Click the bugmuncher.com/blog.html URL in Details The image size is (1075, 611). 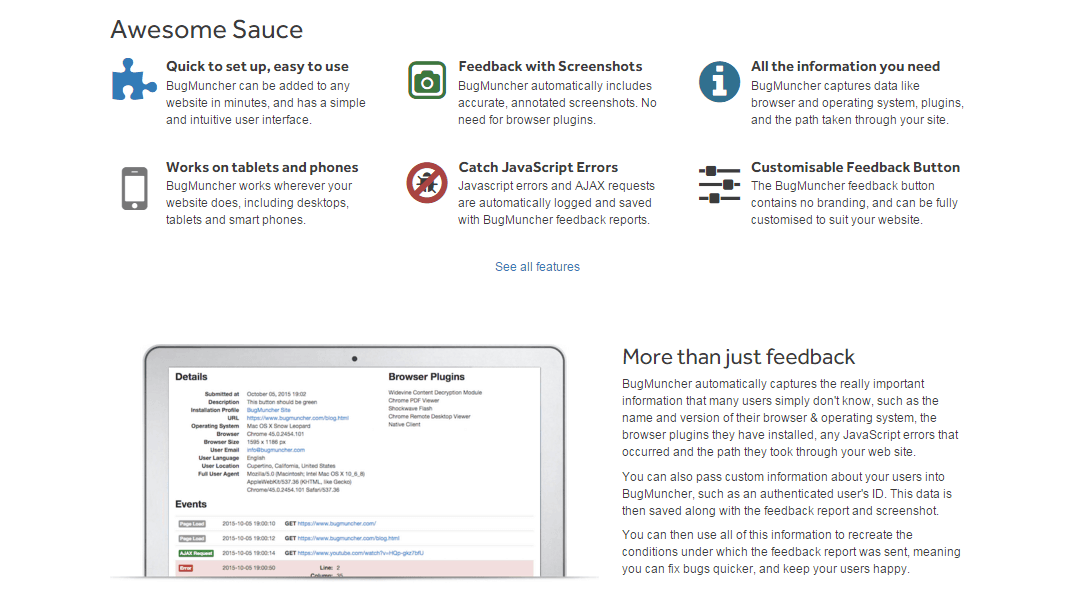(x=298, y=418)
